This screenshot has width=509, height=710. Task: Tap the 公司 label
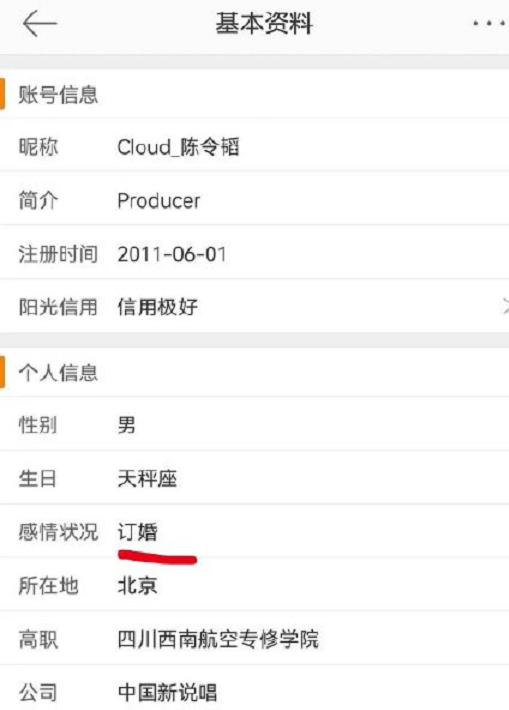tap(38, 692)
